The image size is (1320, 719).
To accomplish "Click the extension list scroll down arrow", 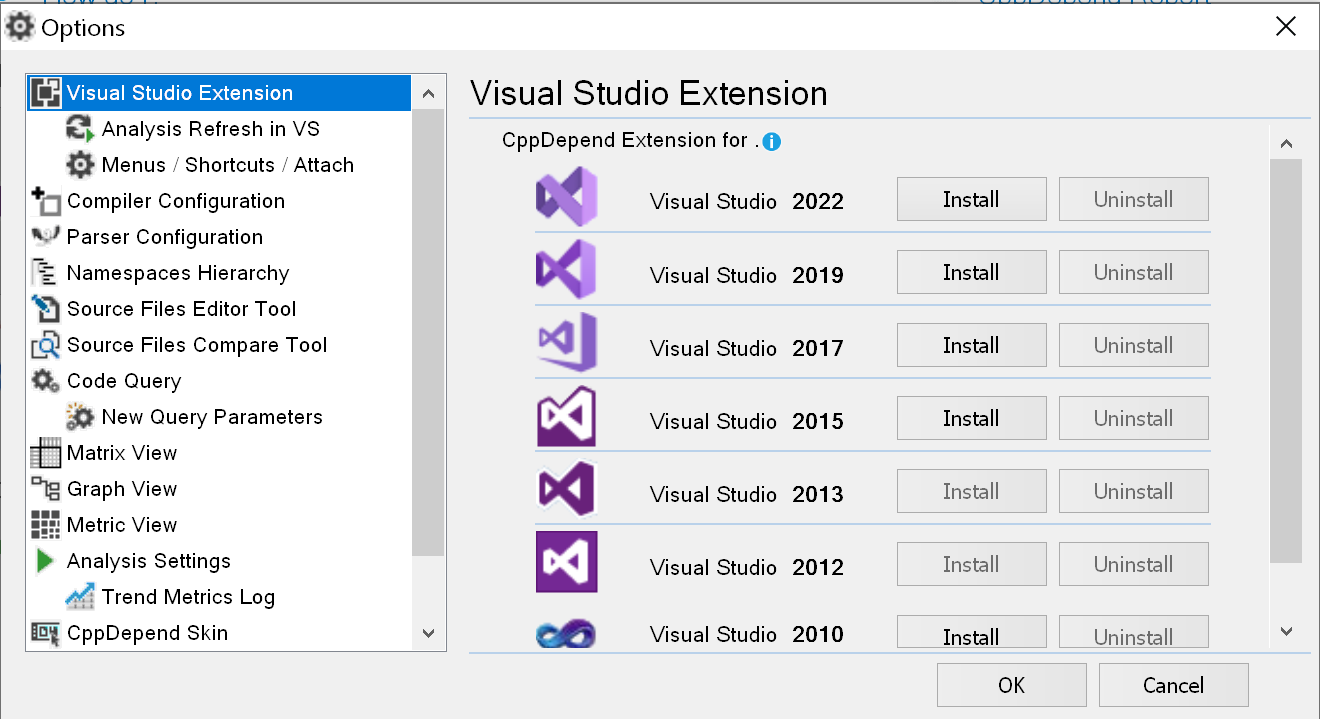I will (1286, 631).
